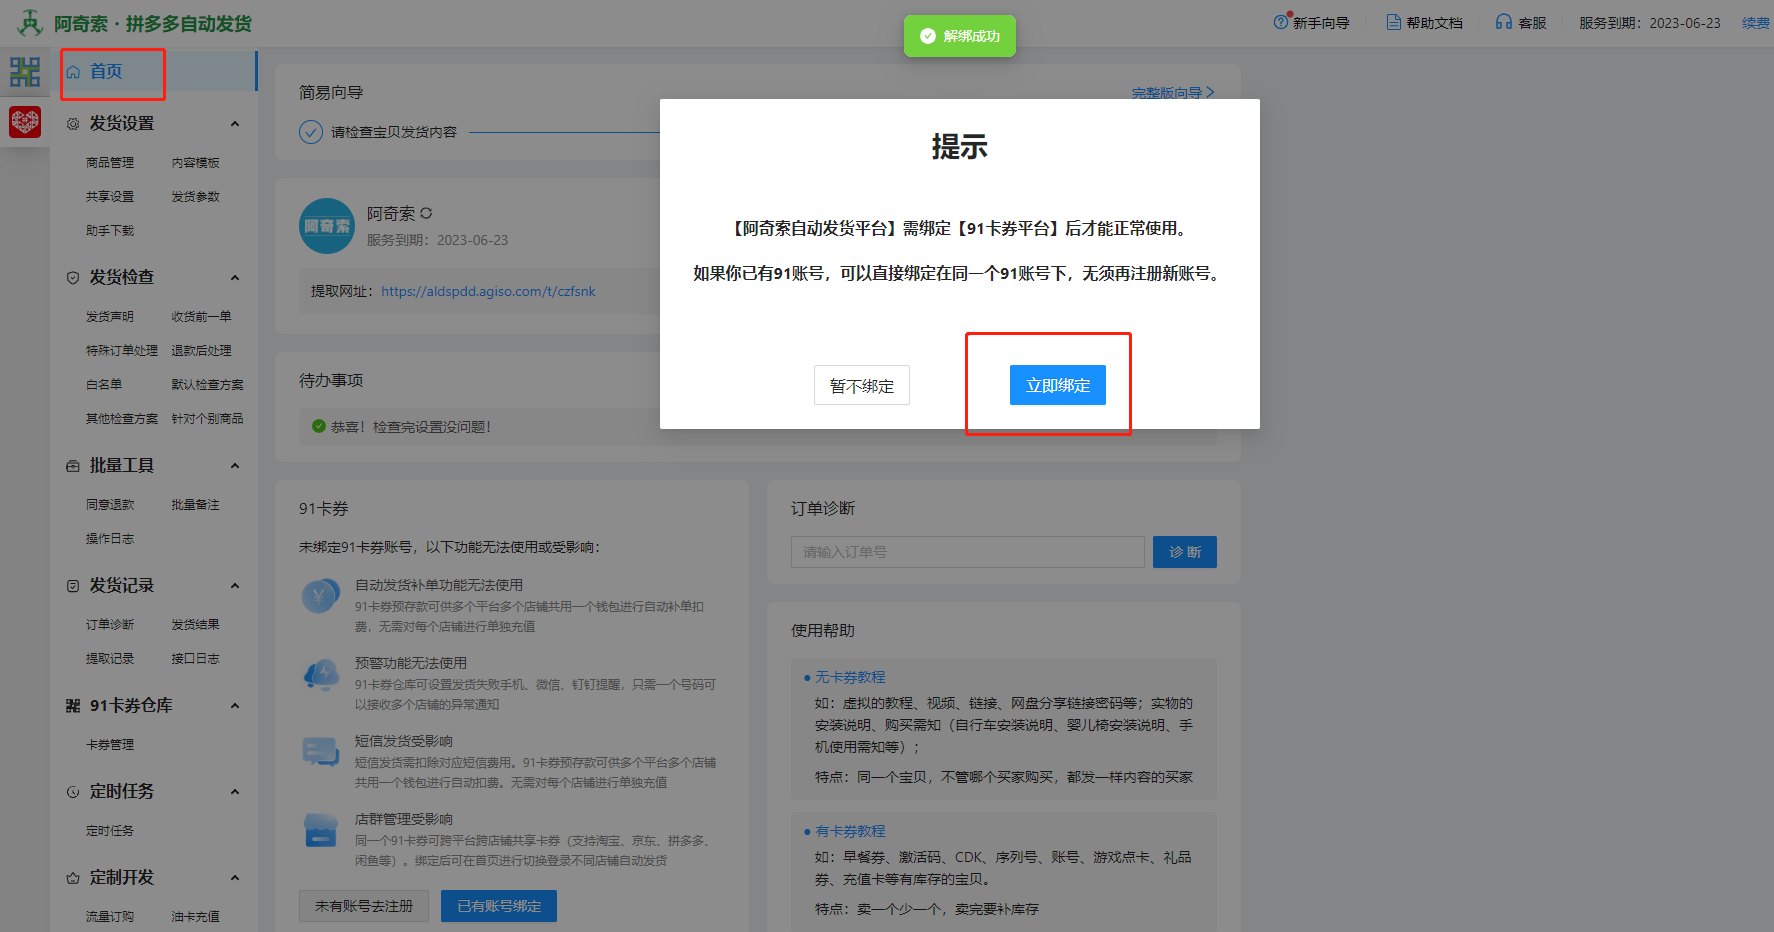Go to 首页 in sidebar
This screenshot has height=932, width=1774.
(x=106, y=72)
